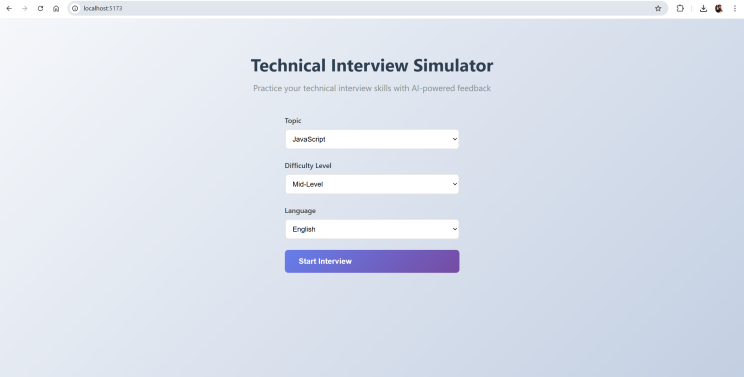
Task: Open the downloads icon in toolbar
Action: tap(703, 9)
